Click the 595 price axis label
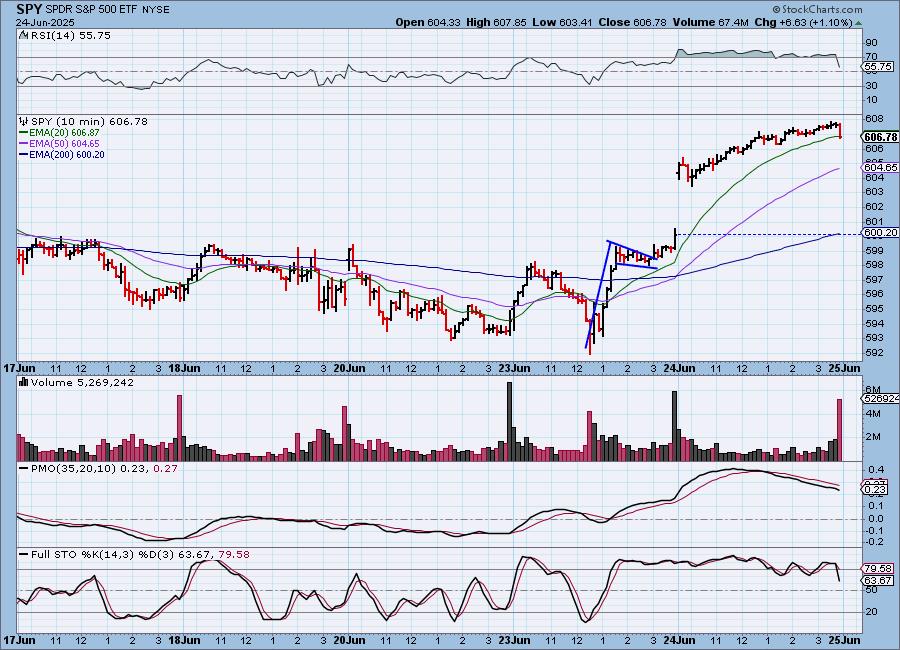Image resolution: width=900 pixels, height=650 pixels. pyautogui.click(x=874, y=308)
